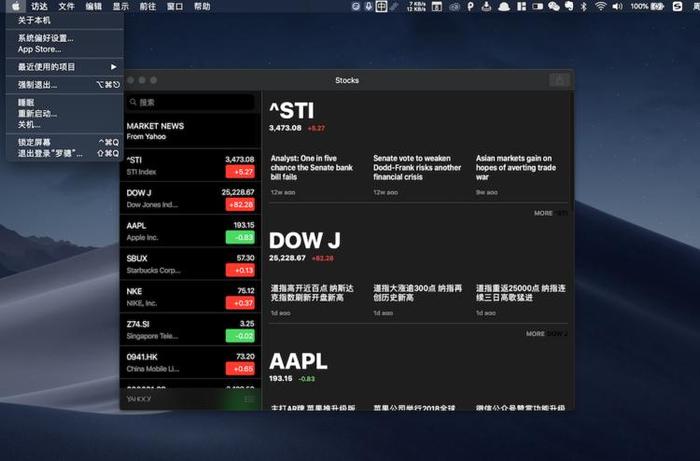Open 系统偏好设置… from Apple menu

(x=64, y=38)
